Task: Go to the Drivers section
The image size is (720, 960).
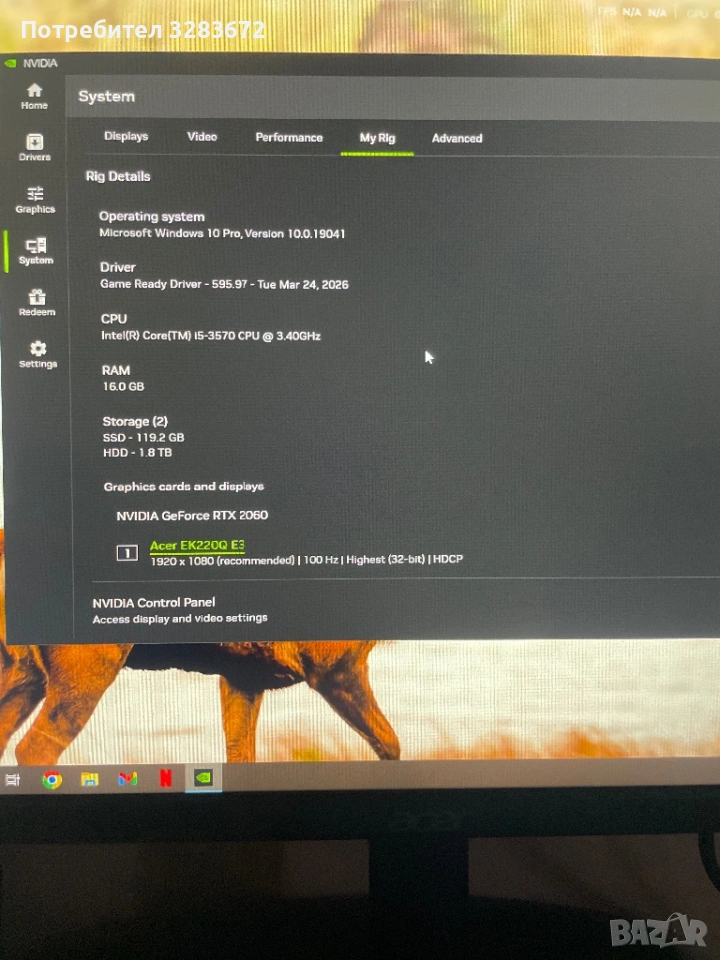Action: (34, 147)
